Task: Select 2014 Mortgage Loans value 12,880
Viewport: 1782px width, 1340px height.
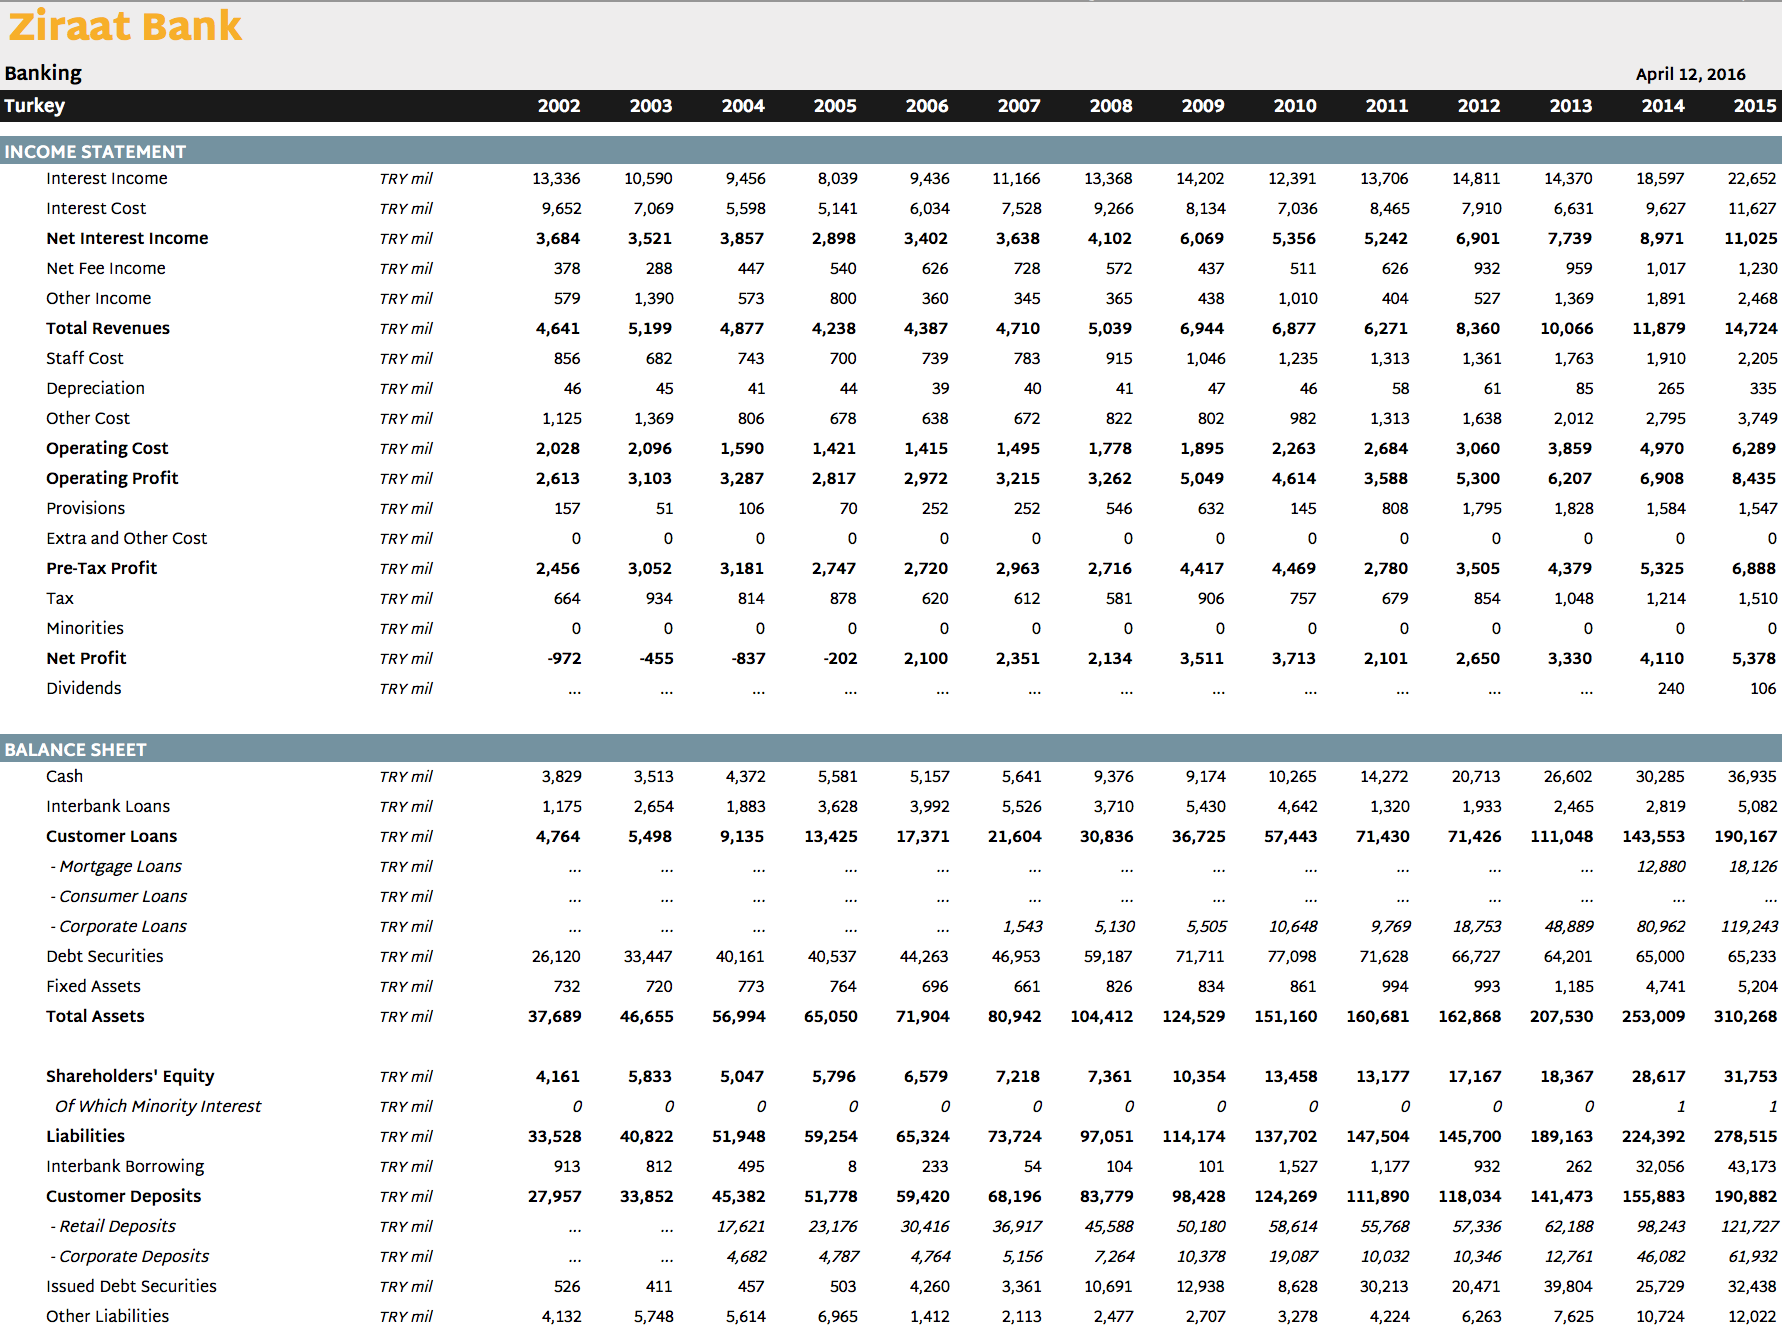Action: click(x=1661, y=867)
